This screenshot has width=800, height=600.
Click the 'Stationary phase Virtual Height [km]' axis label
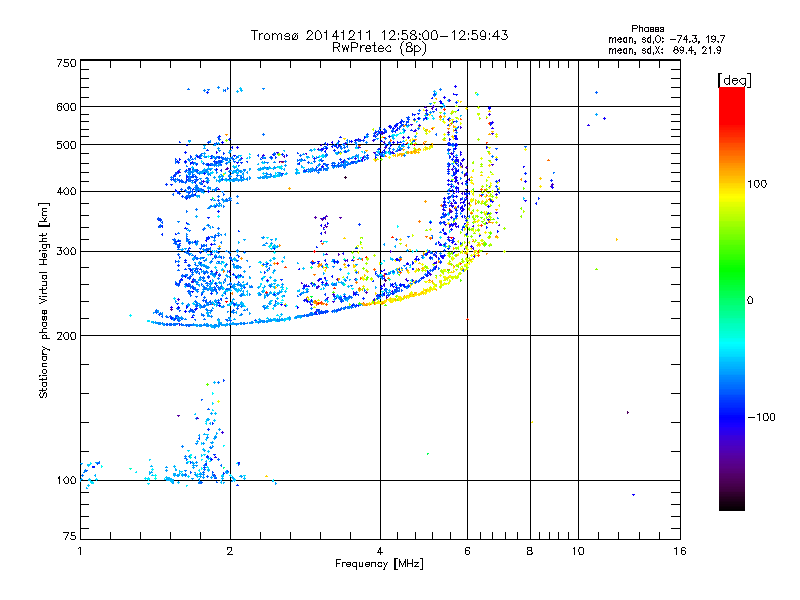click(x=44, y=300)
